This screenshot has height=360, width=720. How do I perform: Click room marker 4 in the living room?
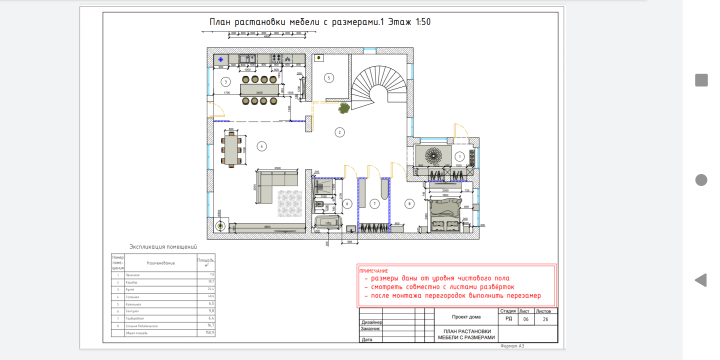[262, 146]
